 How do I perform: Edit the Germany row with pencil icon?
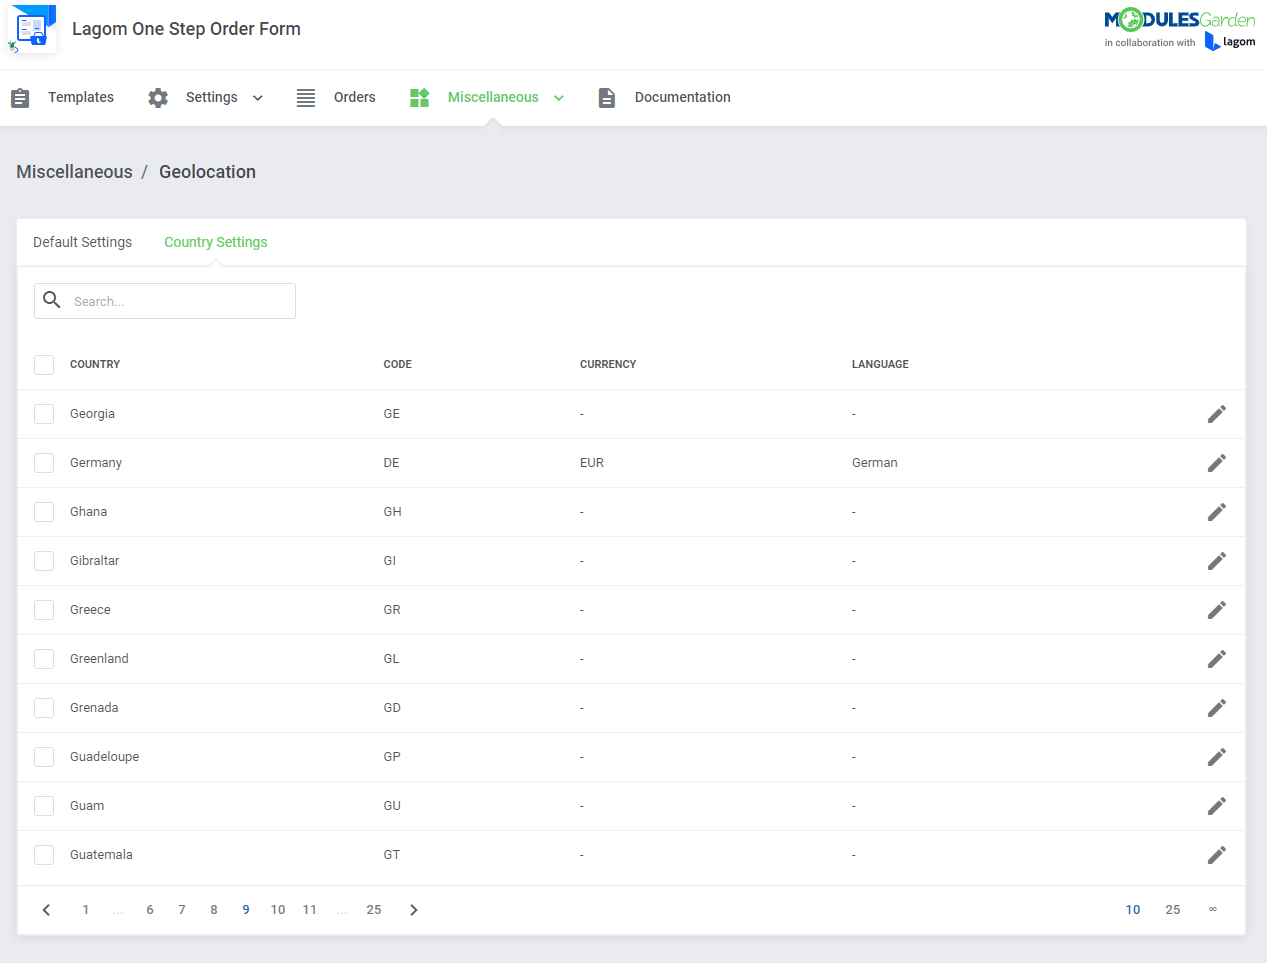1216,463
